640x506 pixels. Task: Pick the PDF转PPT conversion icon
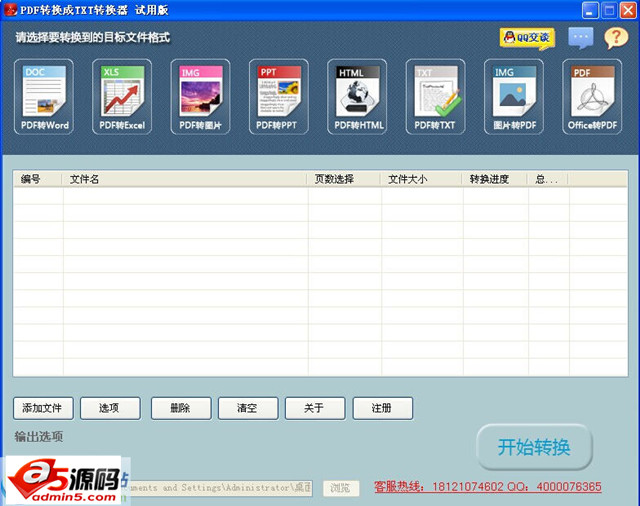[x=279, y=97]
